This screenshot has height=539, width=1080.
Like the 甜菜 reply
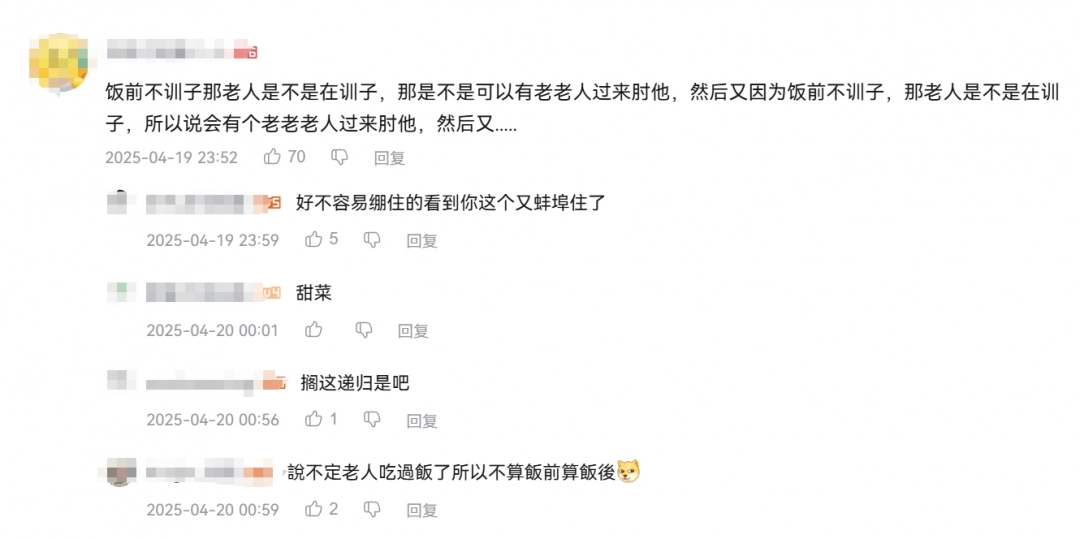pyautogui.click(x=314, y=330)
